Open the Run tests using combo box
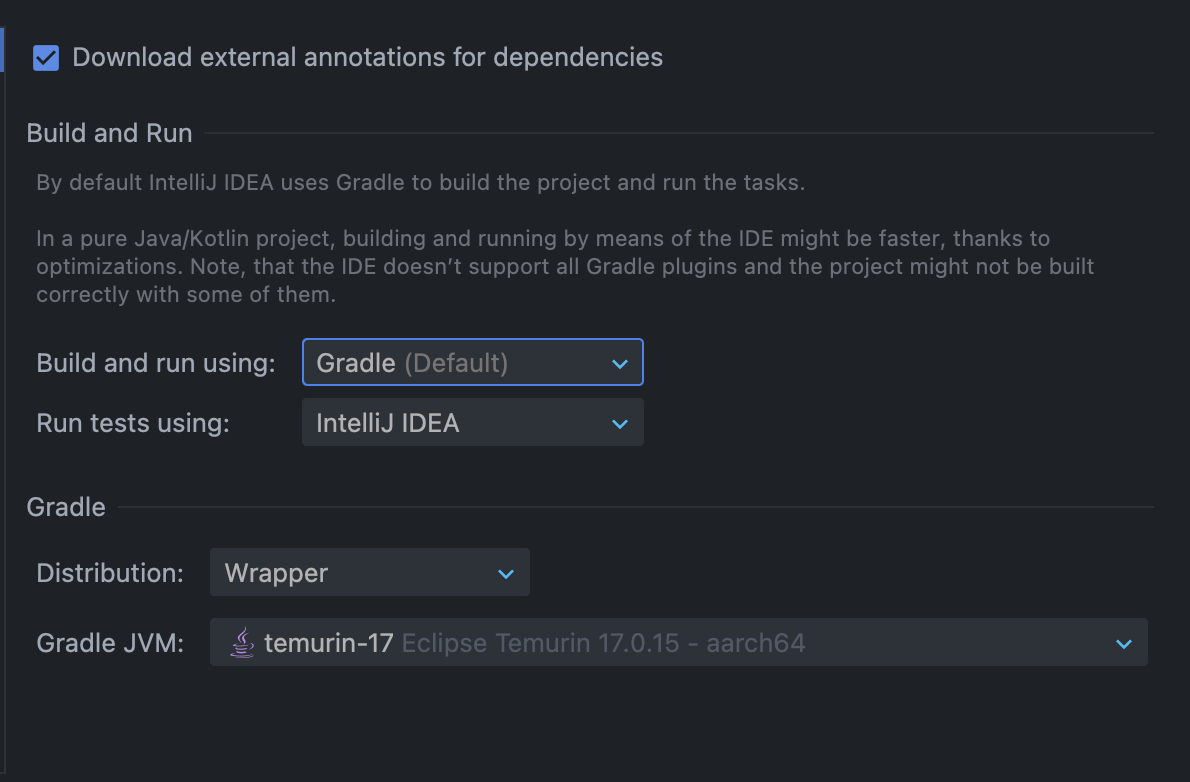The width and height of the screenshot is (1190, 782). [x=460, y=423]
